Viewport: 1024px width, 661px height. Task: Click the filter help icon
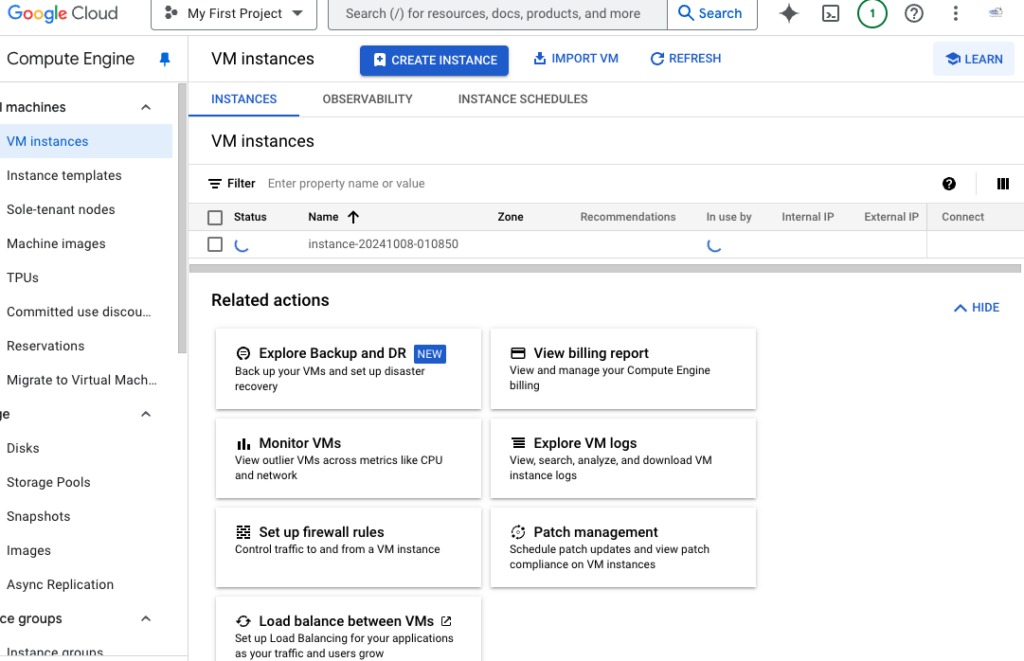click(x=949, y=184)
